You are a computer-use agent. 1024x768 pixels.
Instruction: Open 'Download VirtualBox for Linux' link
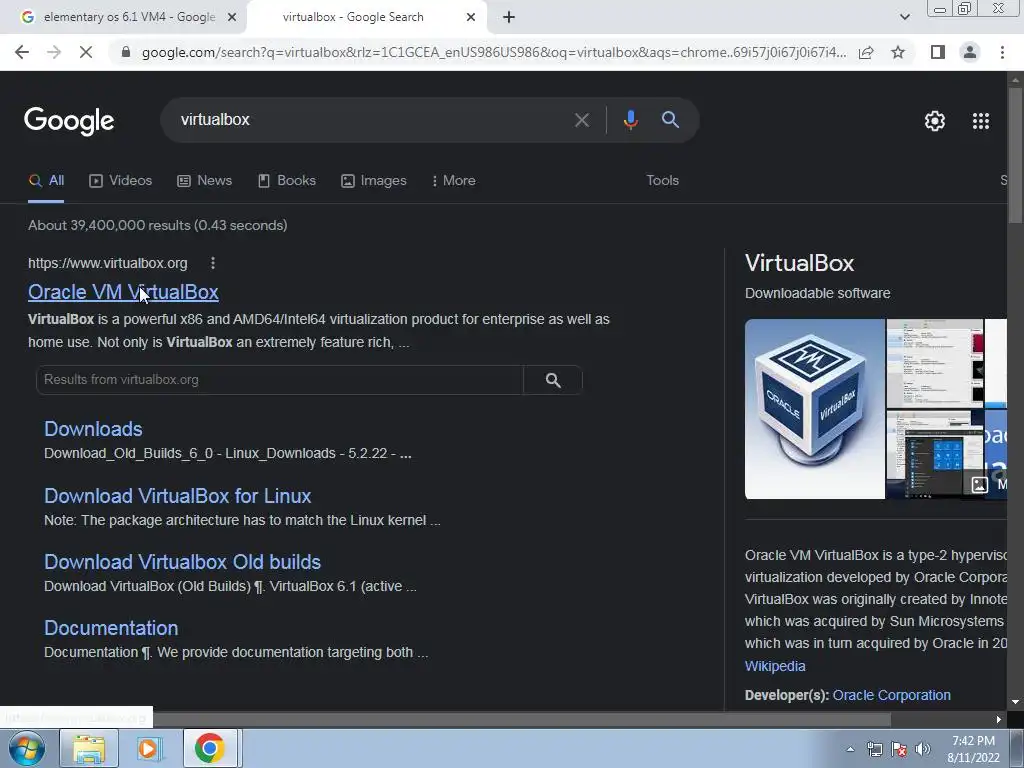178,496
